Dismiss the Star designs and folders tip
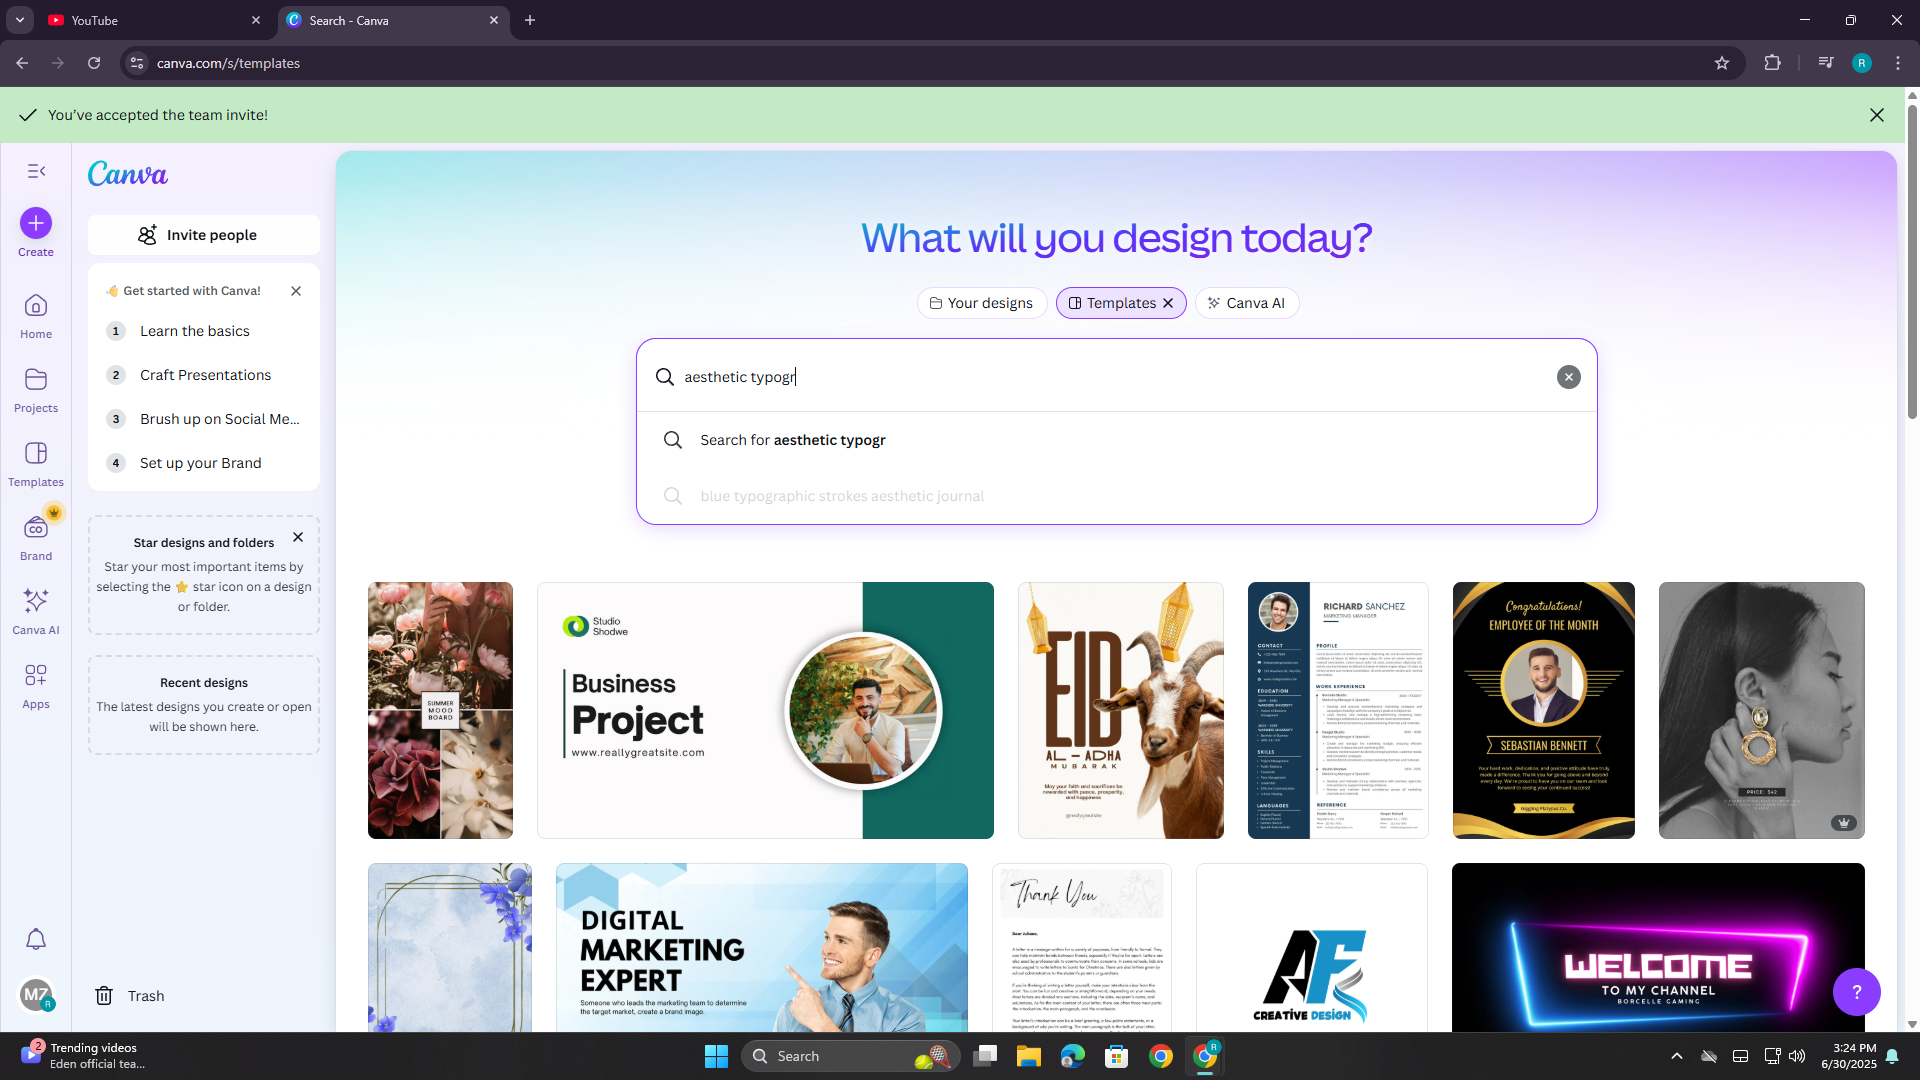Viewport: 1920px width, 1080px height. coord(298,537)
